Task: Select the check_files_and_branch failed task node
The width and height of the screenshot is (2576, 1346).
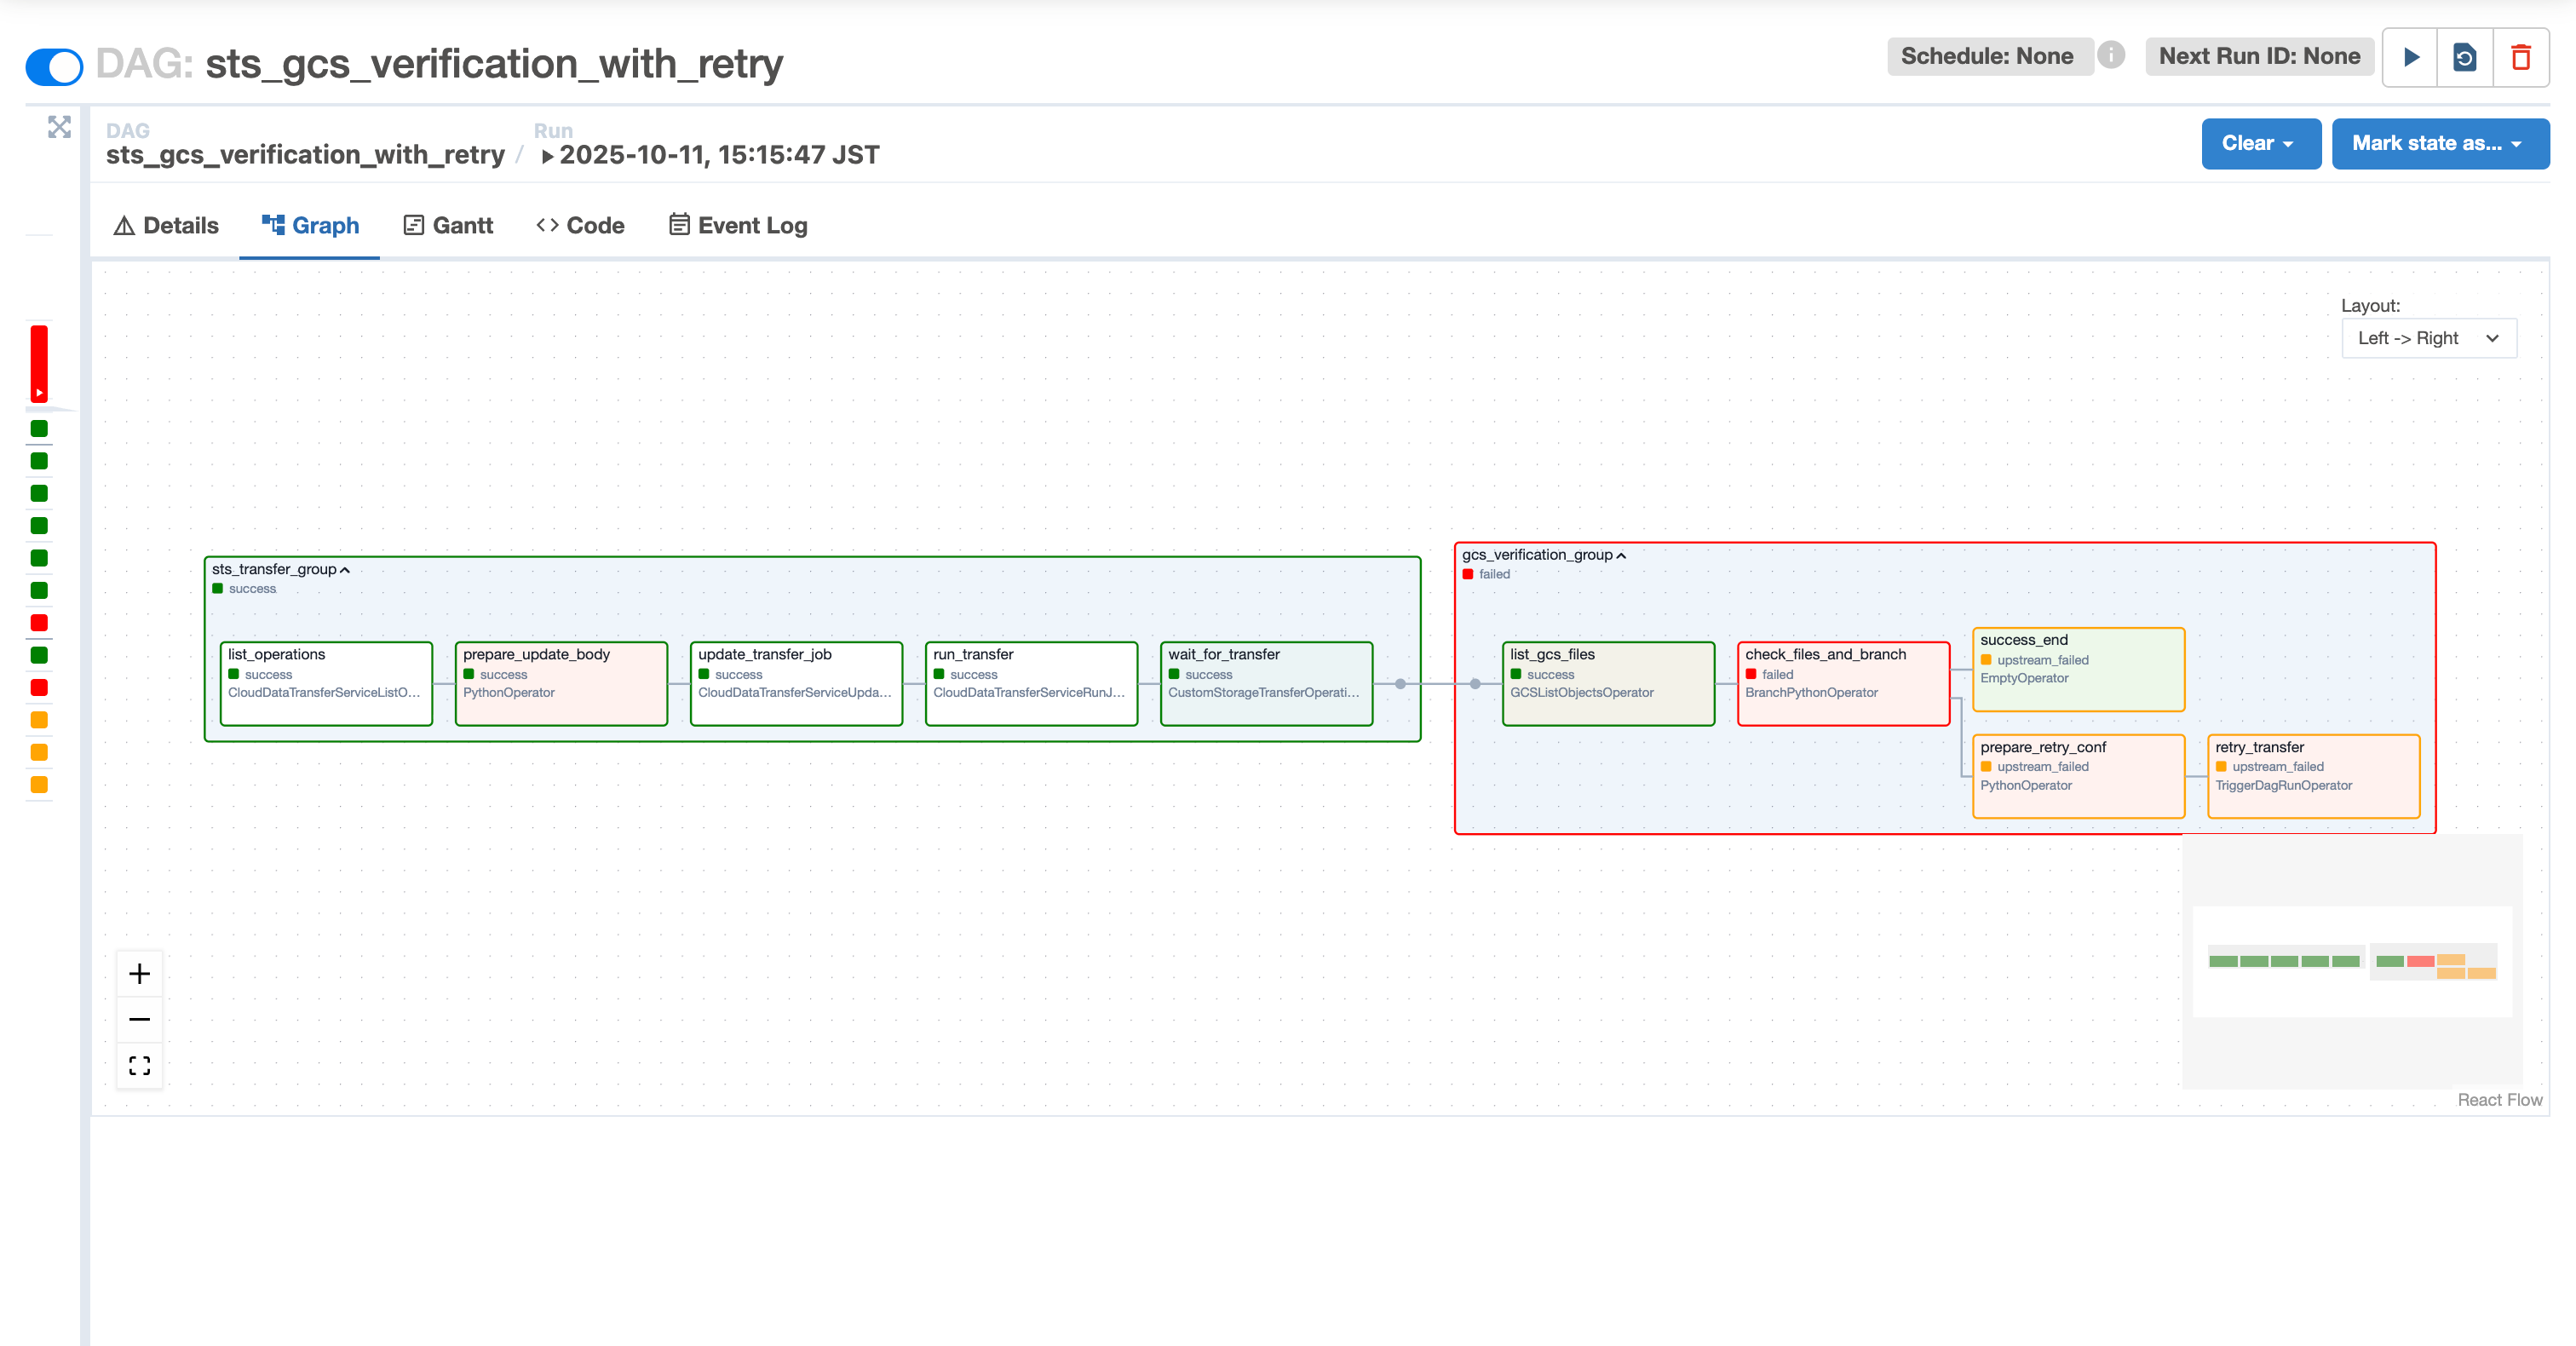Action: 1843,683
